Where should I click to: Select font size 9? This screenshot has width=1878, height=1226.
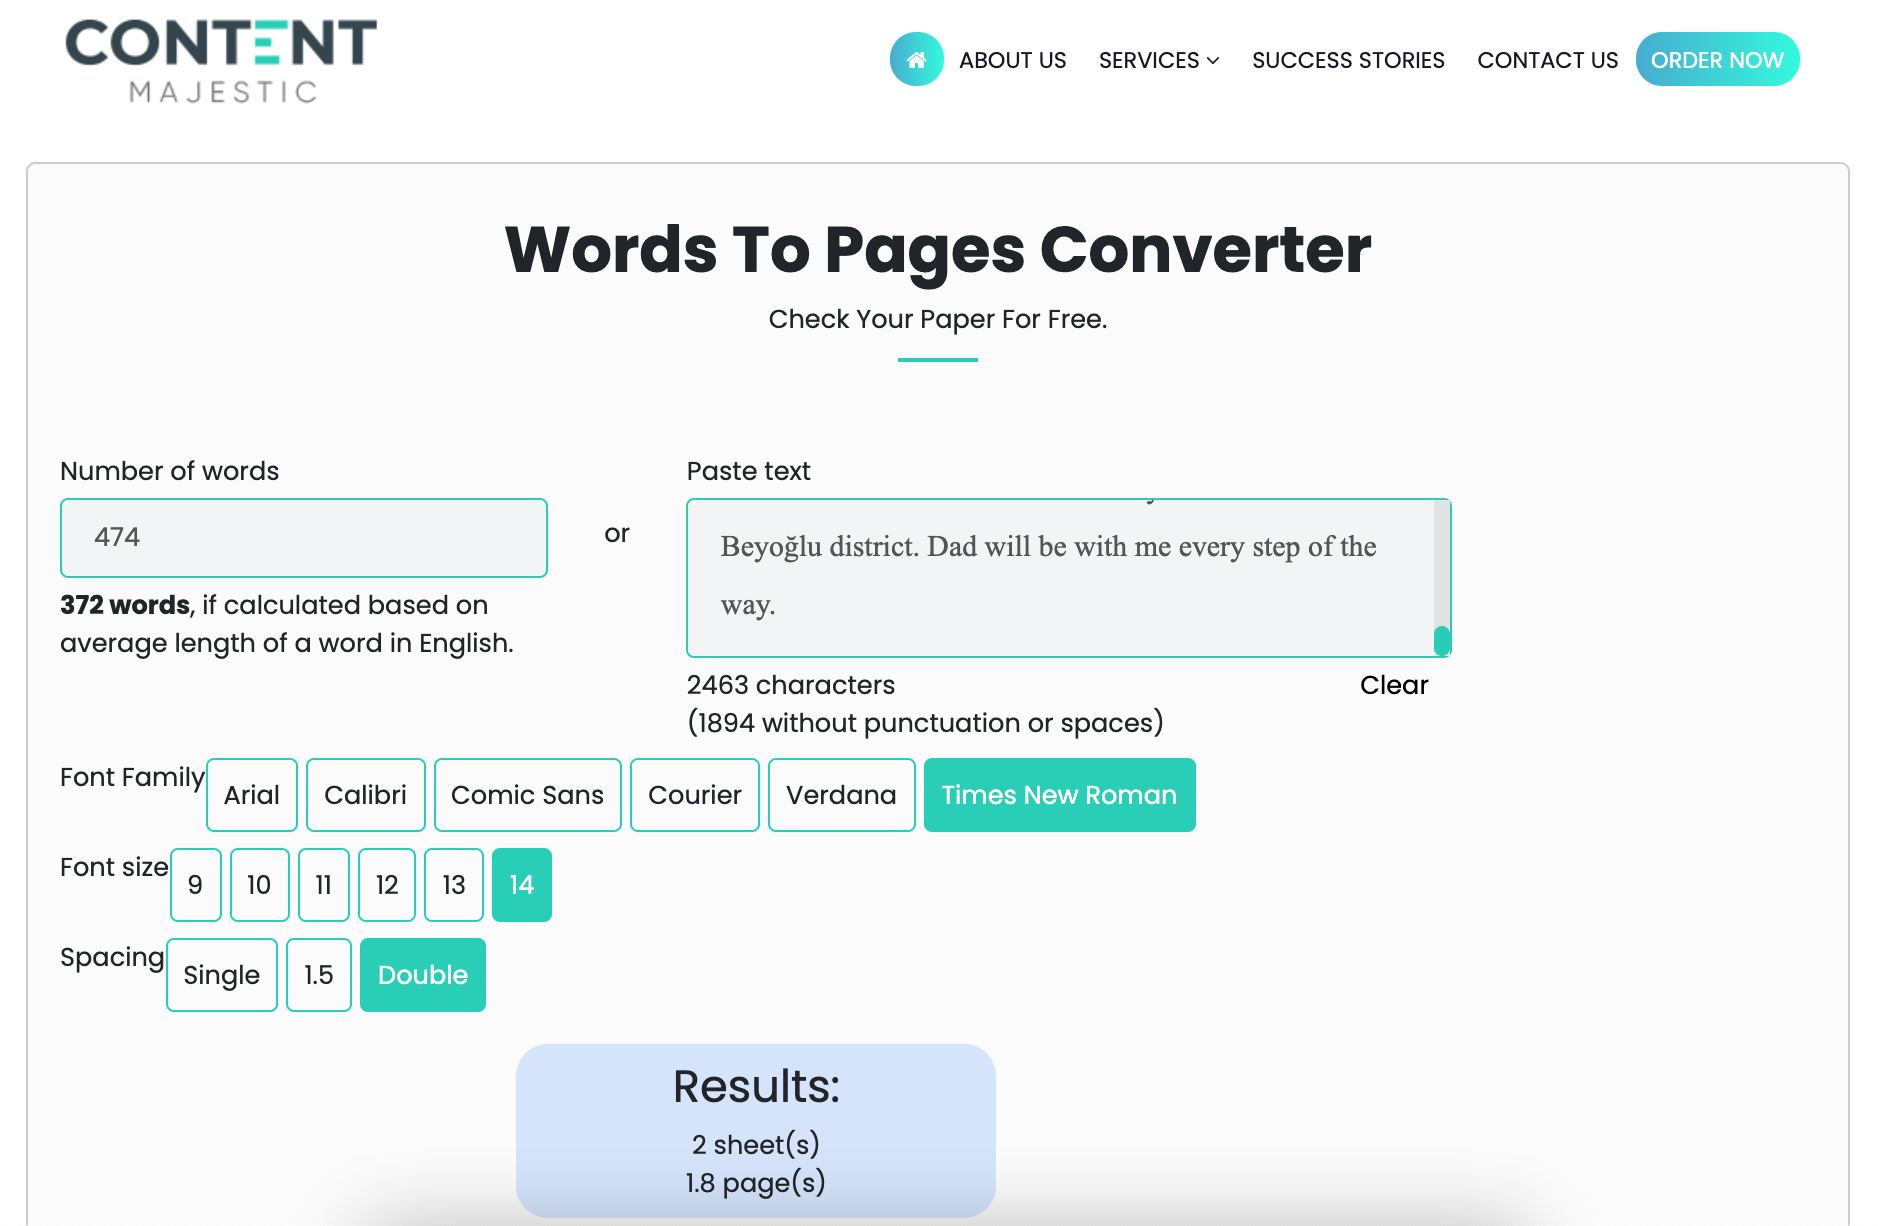click(195, 884)
